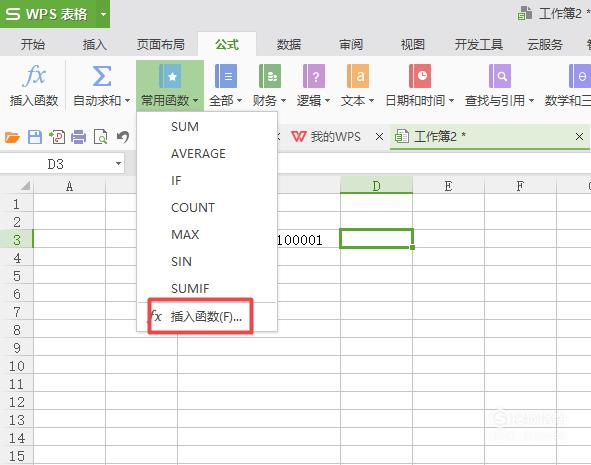Click the export to PDF icon

(x=57, y=137)
